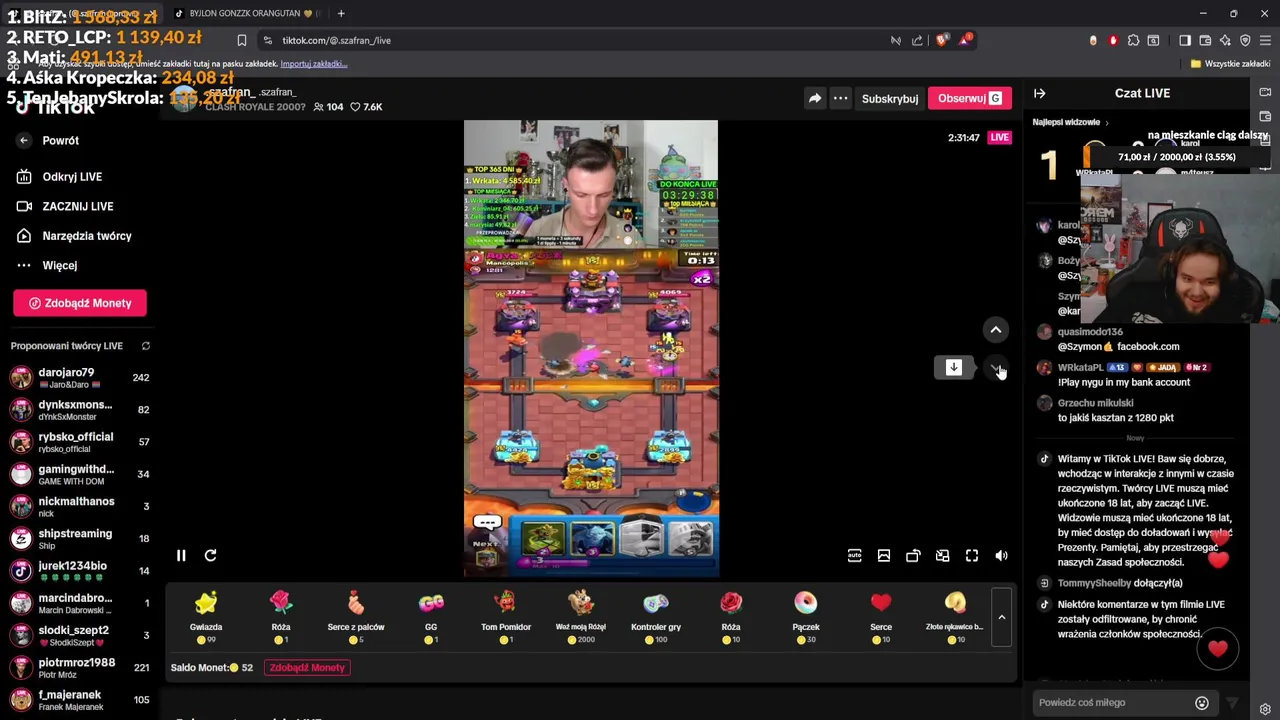Click the download badge icon on video
Image resolution: width=1280 pixels, height=720 pixels.
pyautogui.click(x=954, y=367)
